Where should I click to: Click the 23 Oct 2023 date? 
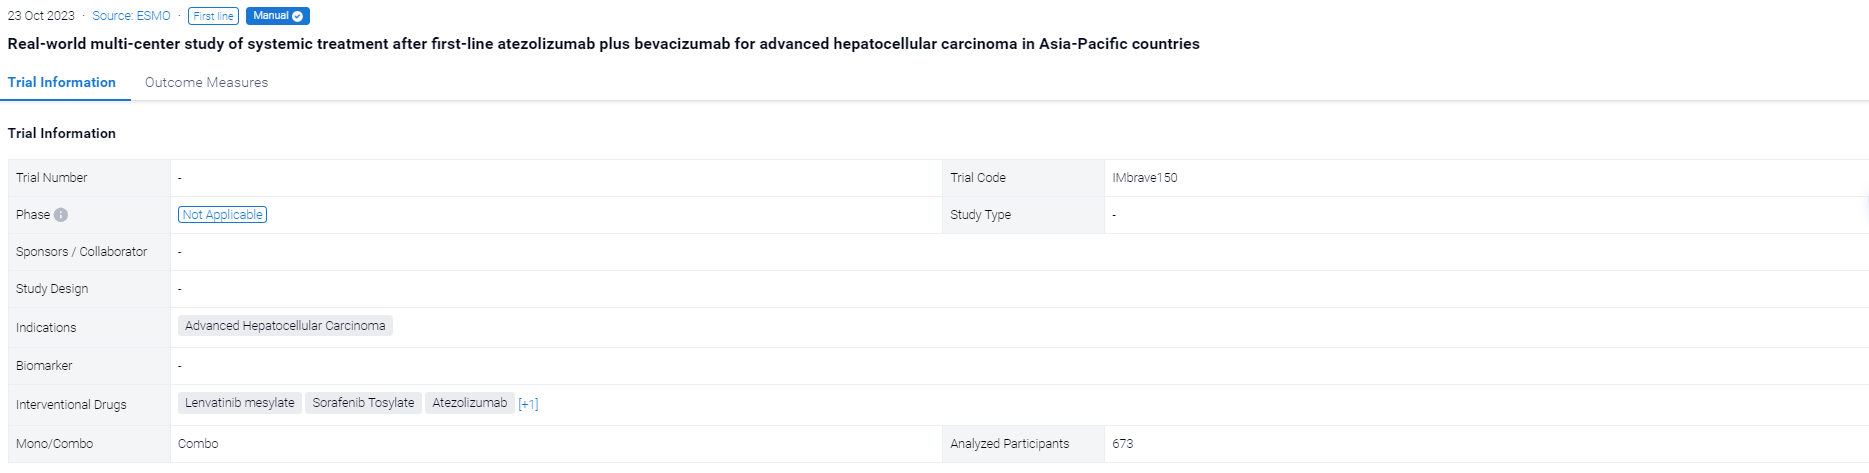click(41, 16)
